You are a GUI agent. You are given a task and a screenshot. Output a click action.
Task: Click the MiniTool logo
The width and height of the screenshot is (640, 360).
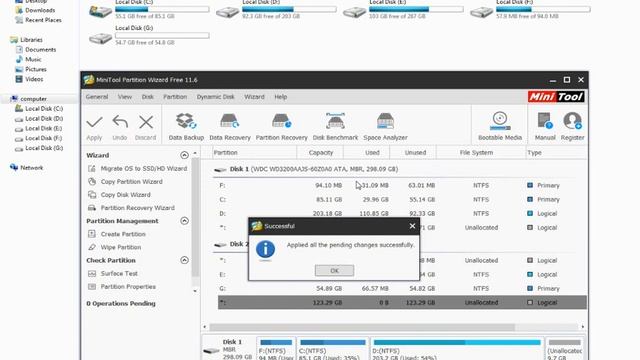pos(556,97)
